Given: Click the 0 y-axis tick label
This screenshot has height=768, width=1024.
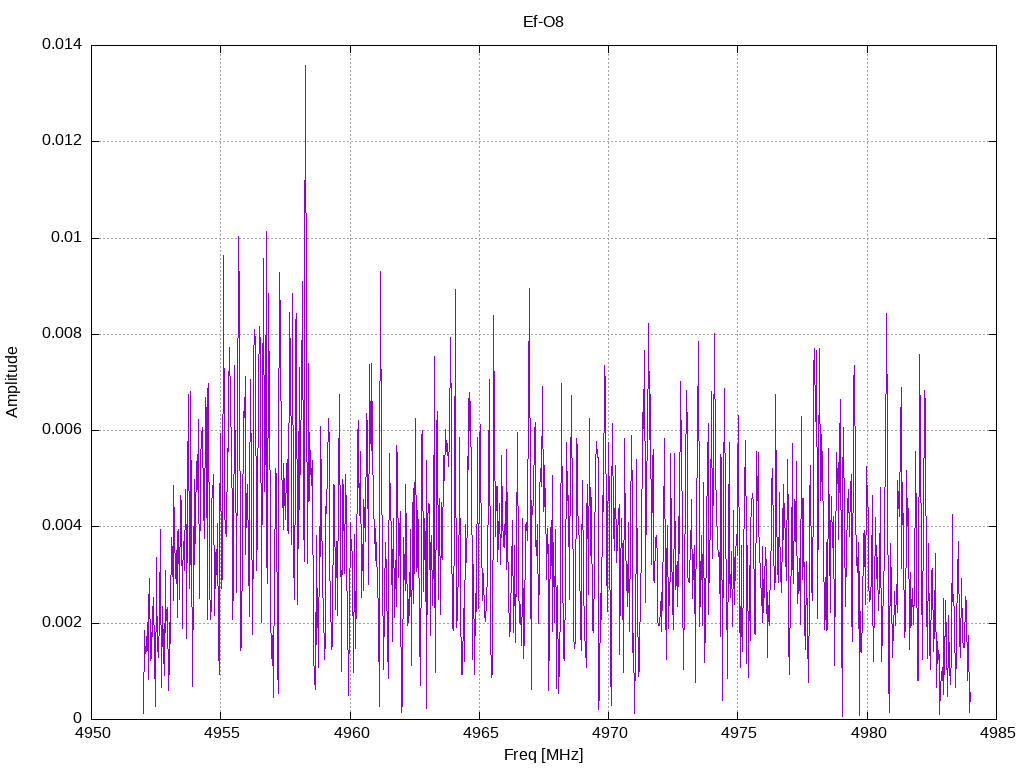Looking at the screenshot, I should pyautogui.click(x=78, y=718).
